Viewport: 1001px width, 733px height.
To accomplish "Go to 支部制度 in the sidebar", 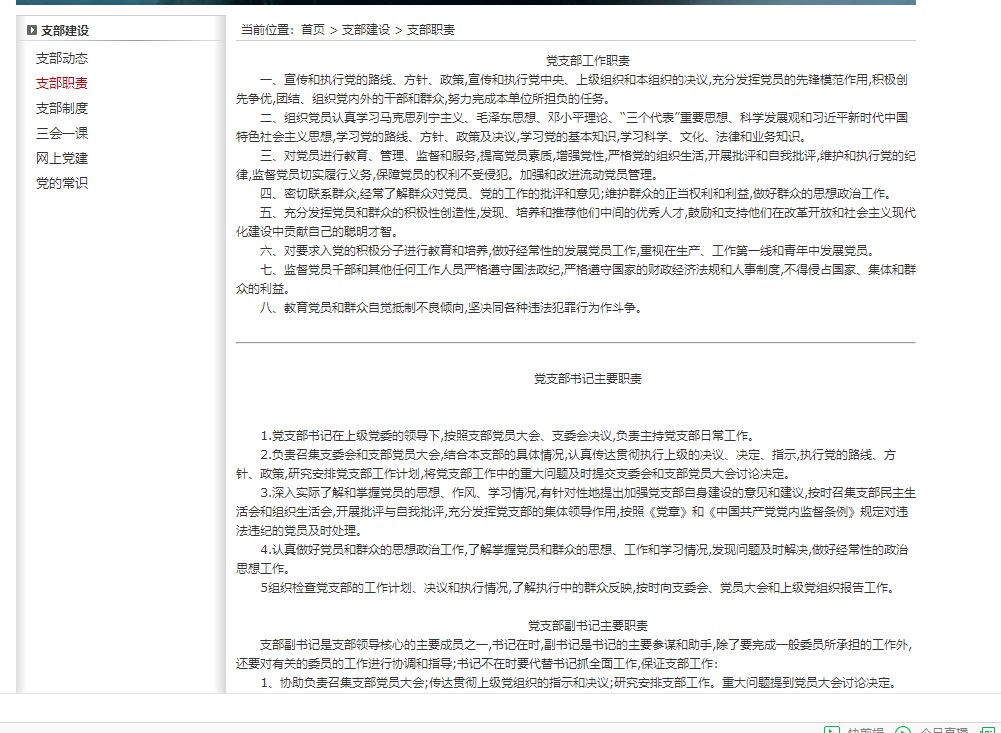I will click(62, 108).
